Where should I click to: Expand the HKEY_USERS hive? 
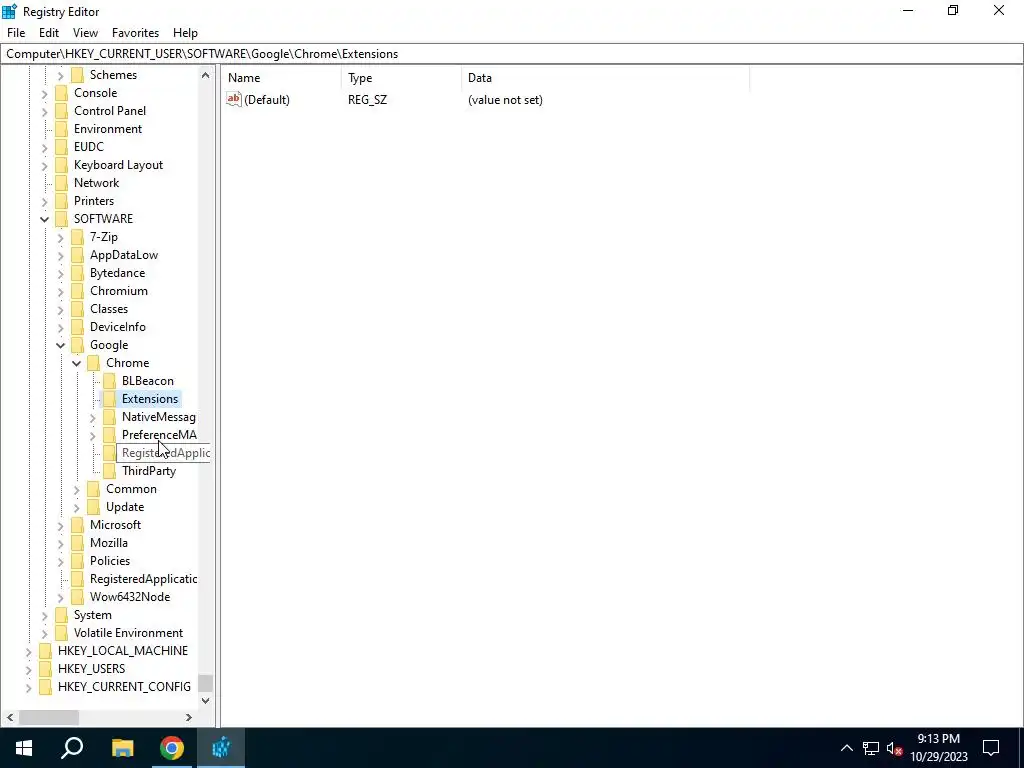(x=29, y=669)
